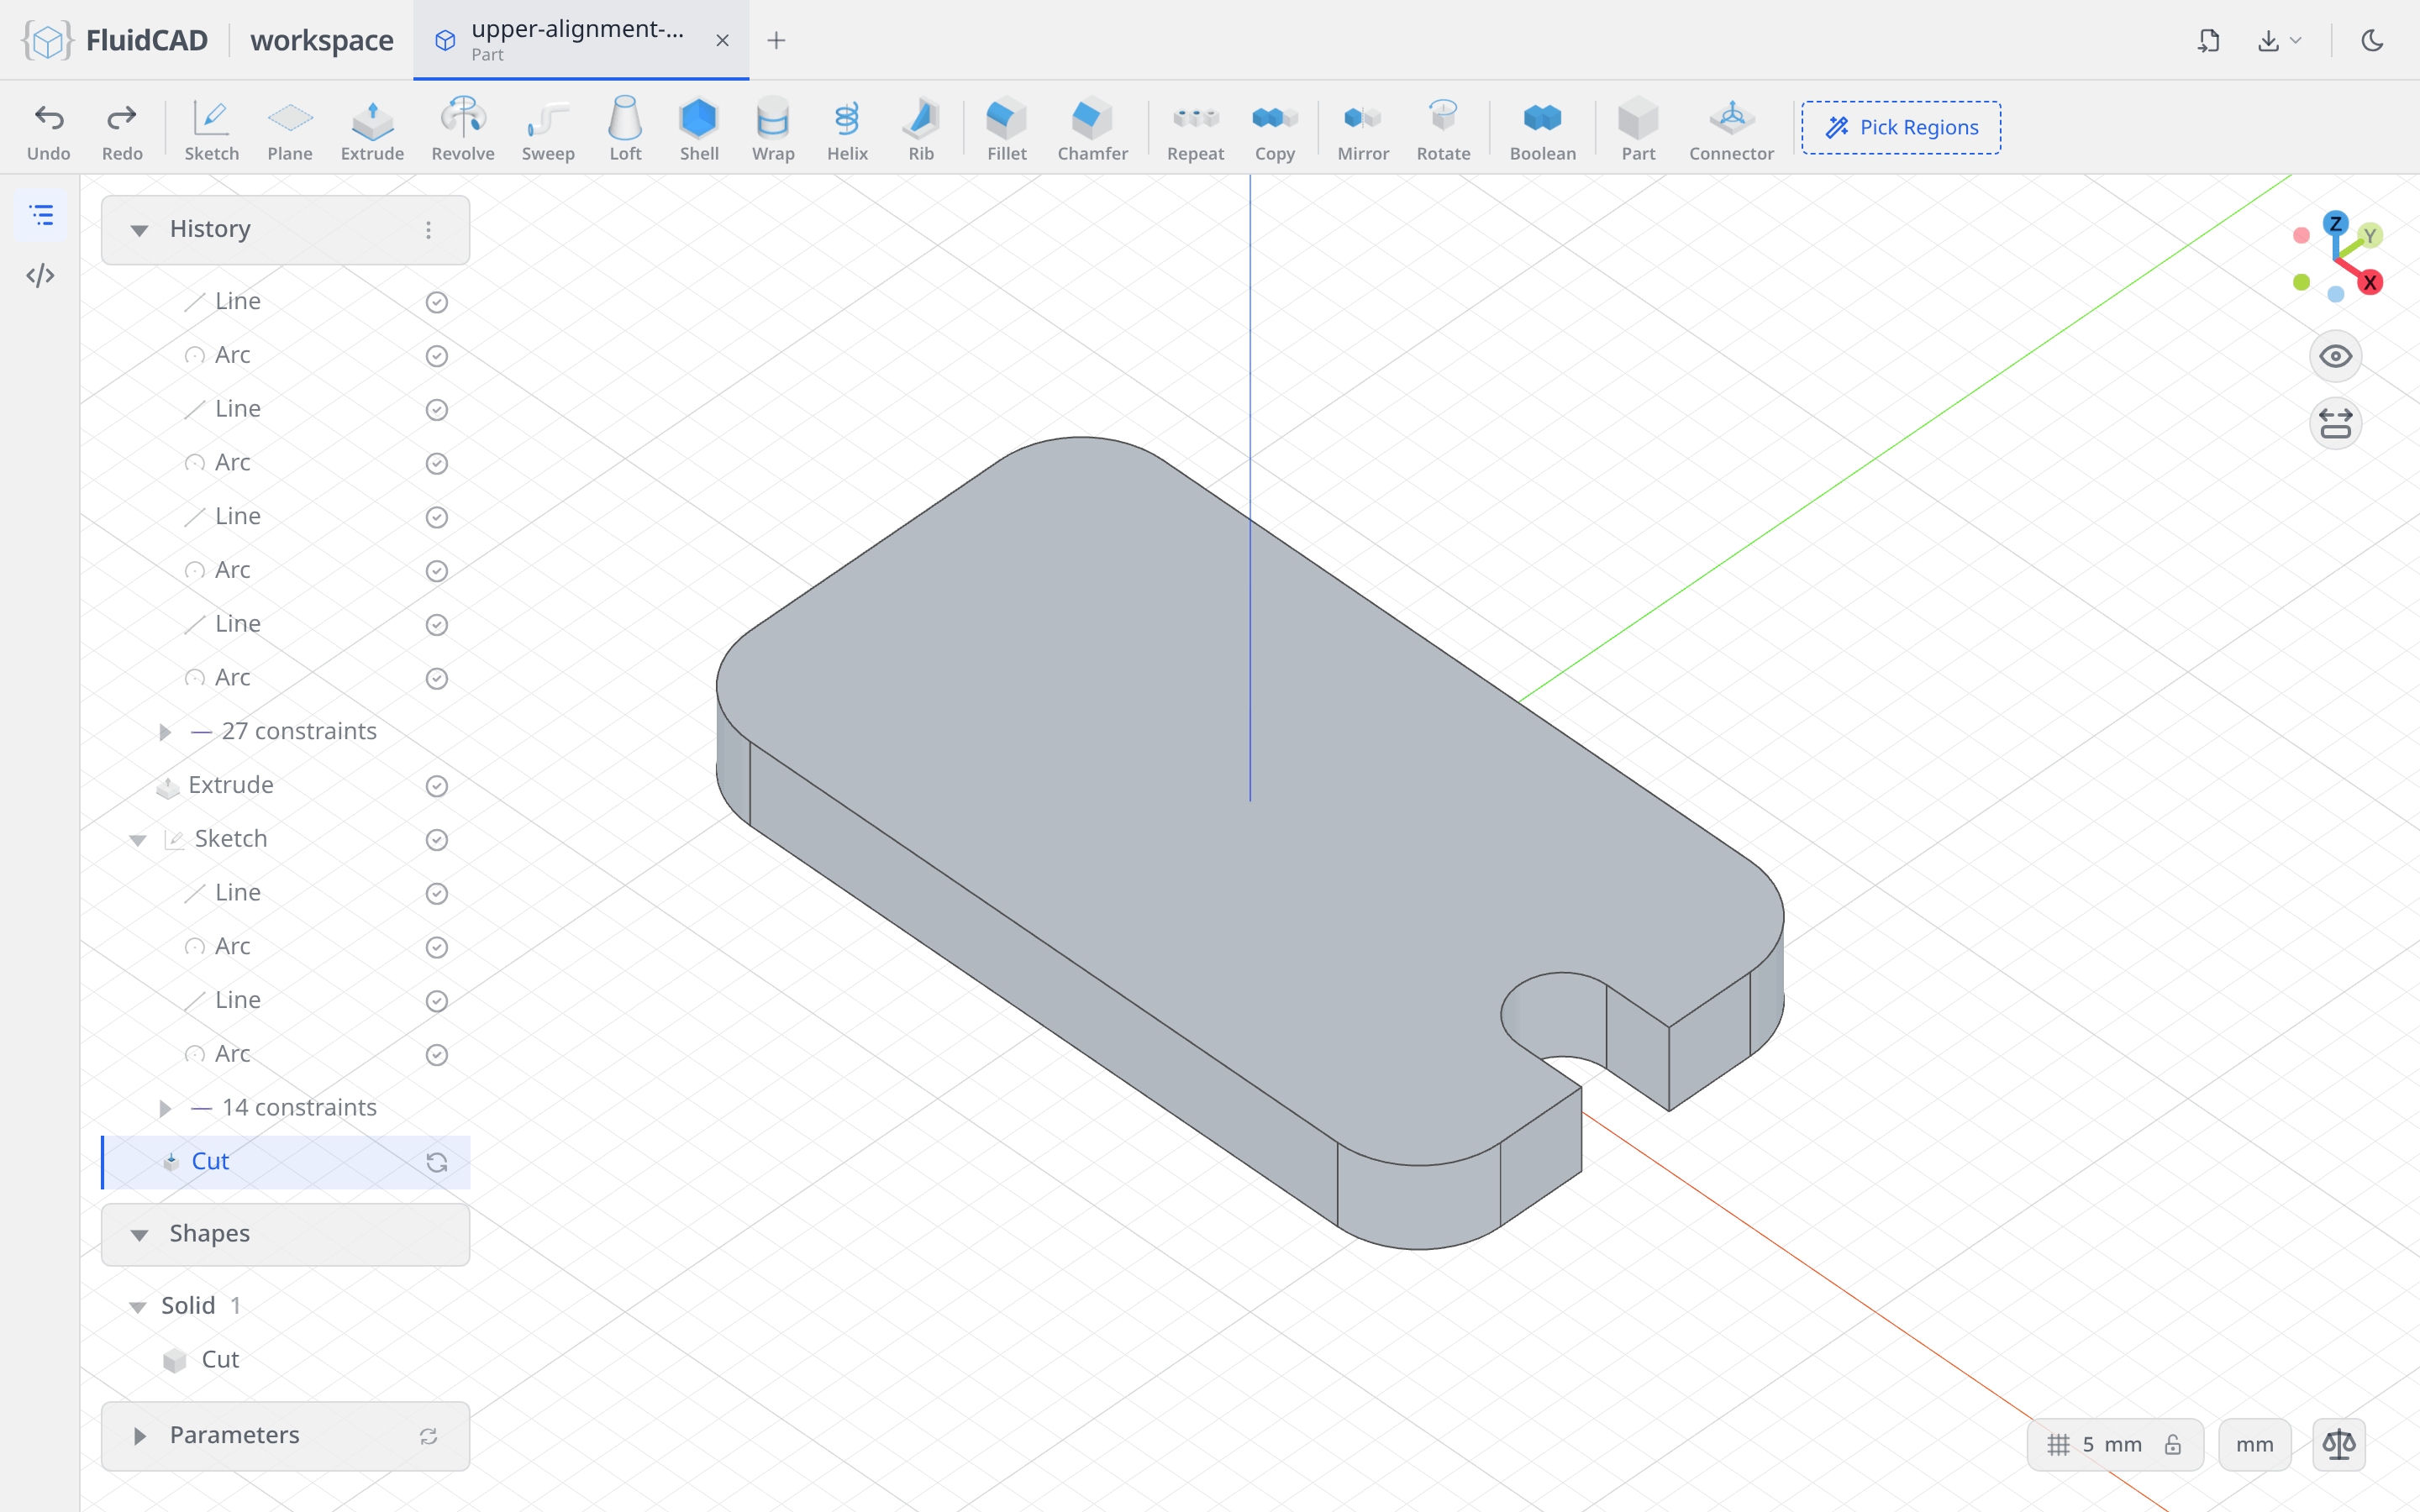Open the download dropdown arrow
Image resolution: width=2420 pixels, height=1512 pixels.
(2296, 40)
